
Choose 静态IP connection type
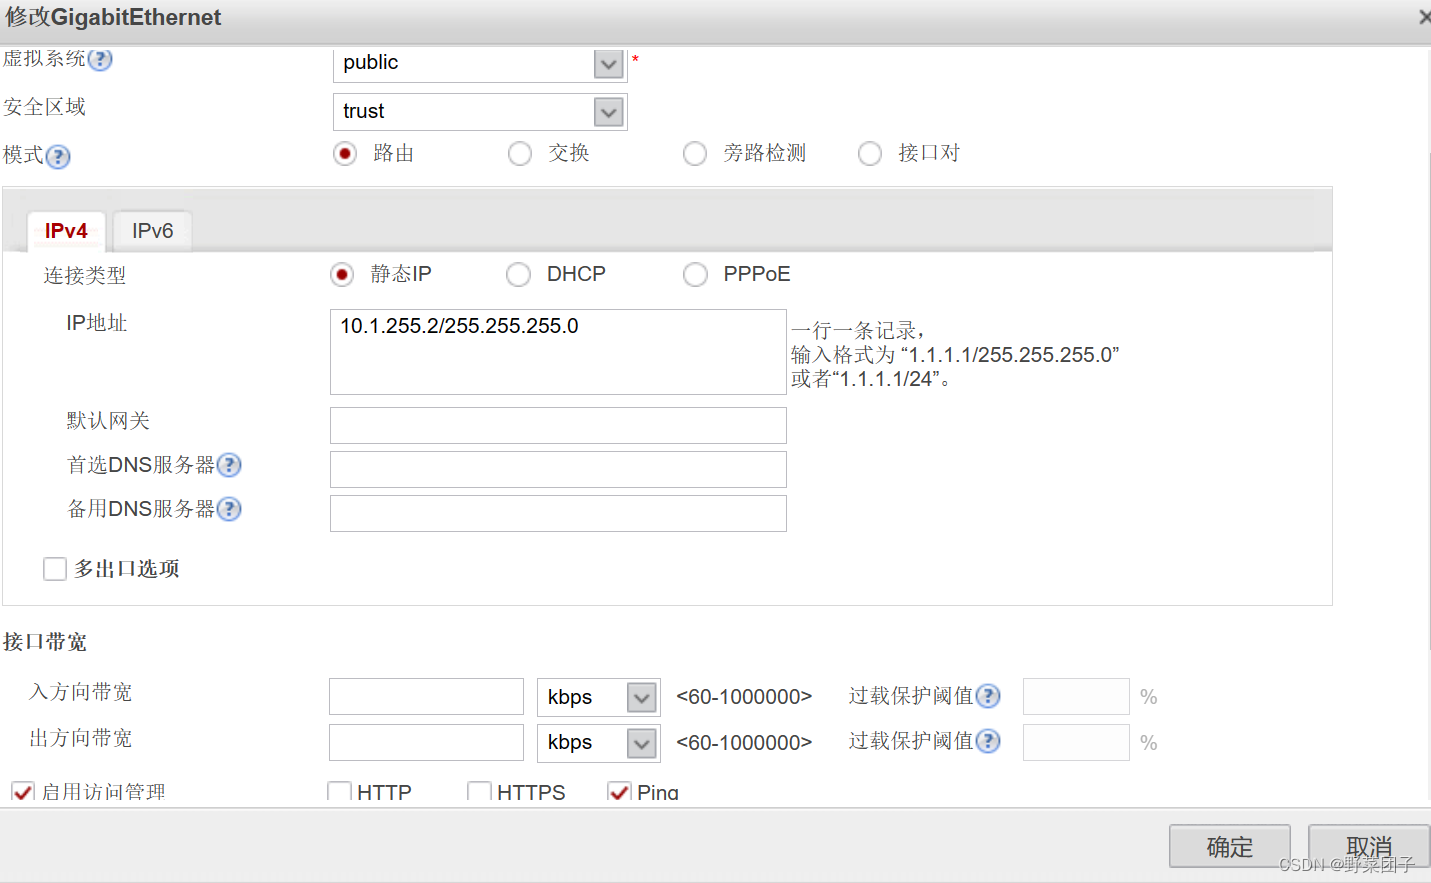342,275
